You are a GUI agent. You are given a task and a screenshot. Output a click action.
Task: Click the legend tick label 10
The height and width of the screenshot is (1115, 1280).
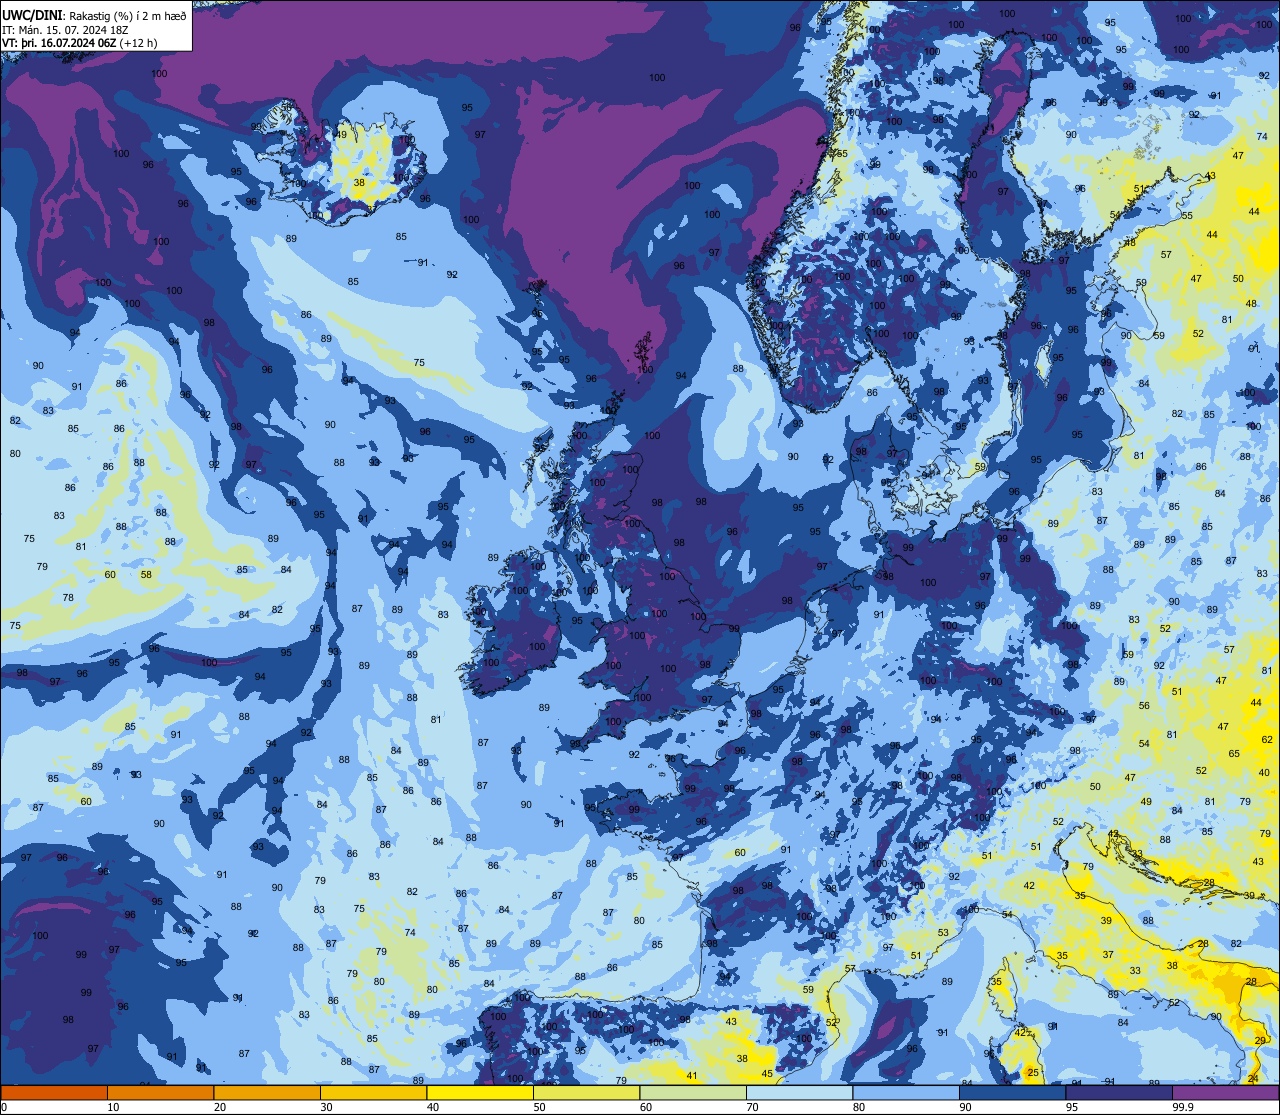113,1107
